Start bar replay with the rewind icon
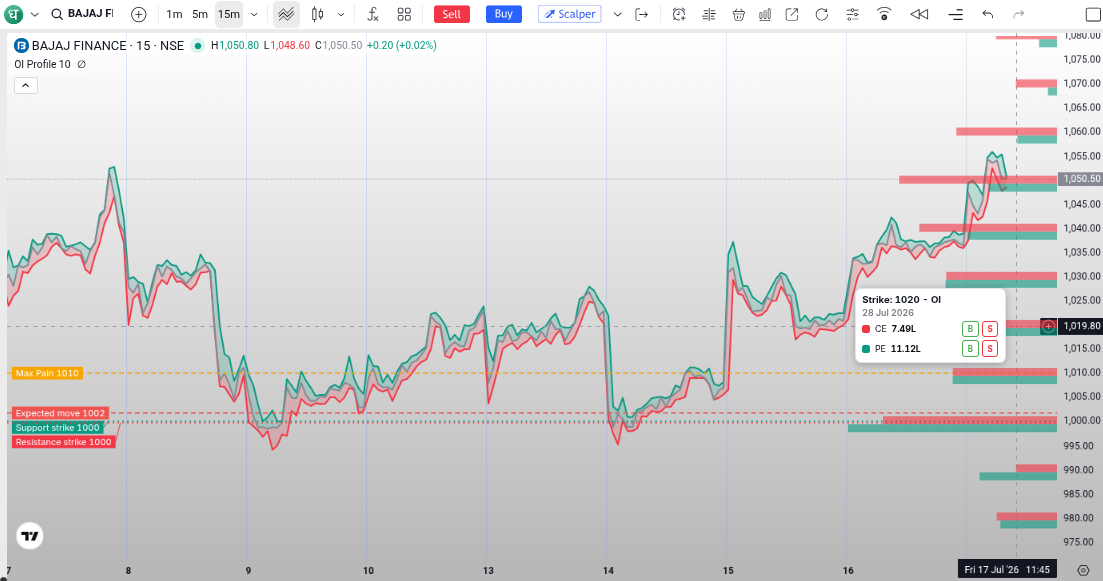Screen dimensions: 1103x581 pyautogui.click(x=919, y=14)
